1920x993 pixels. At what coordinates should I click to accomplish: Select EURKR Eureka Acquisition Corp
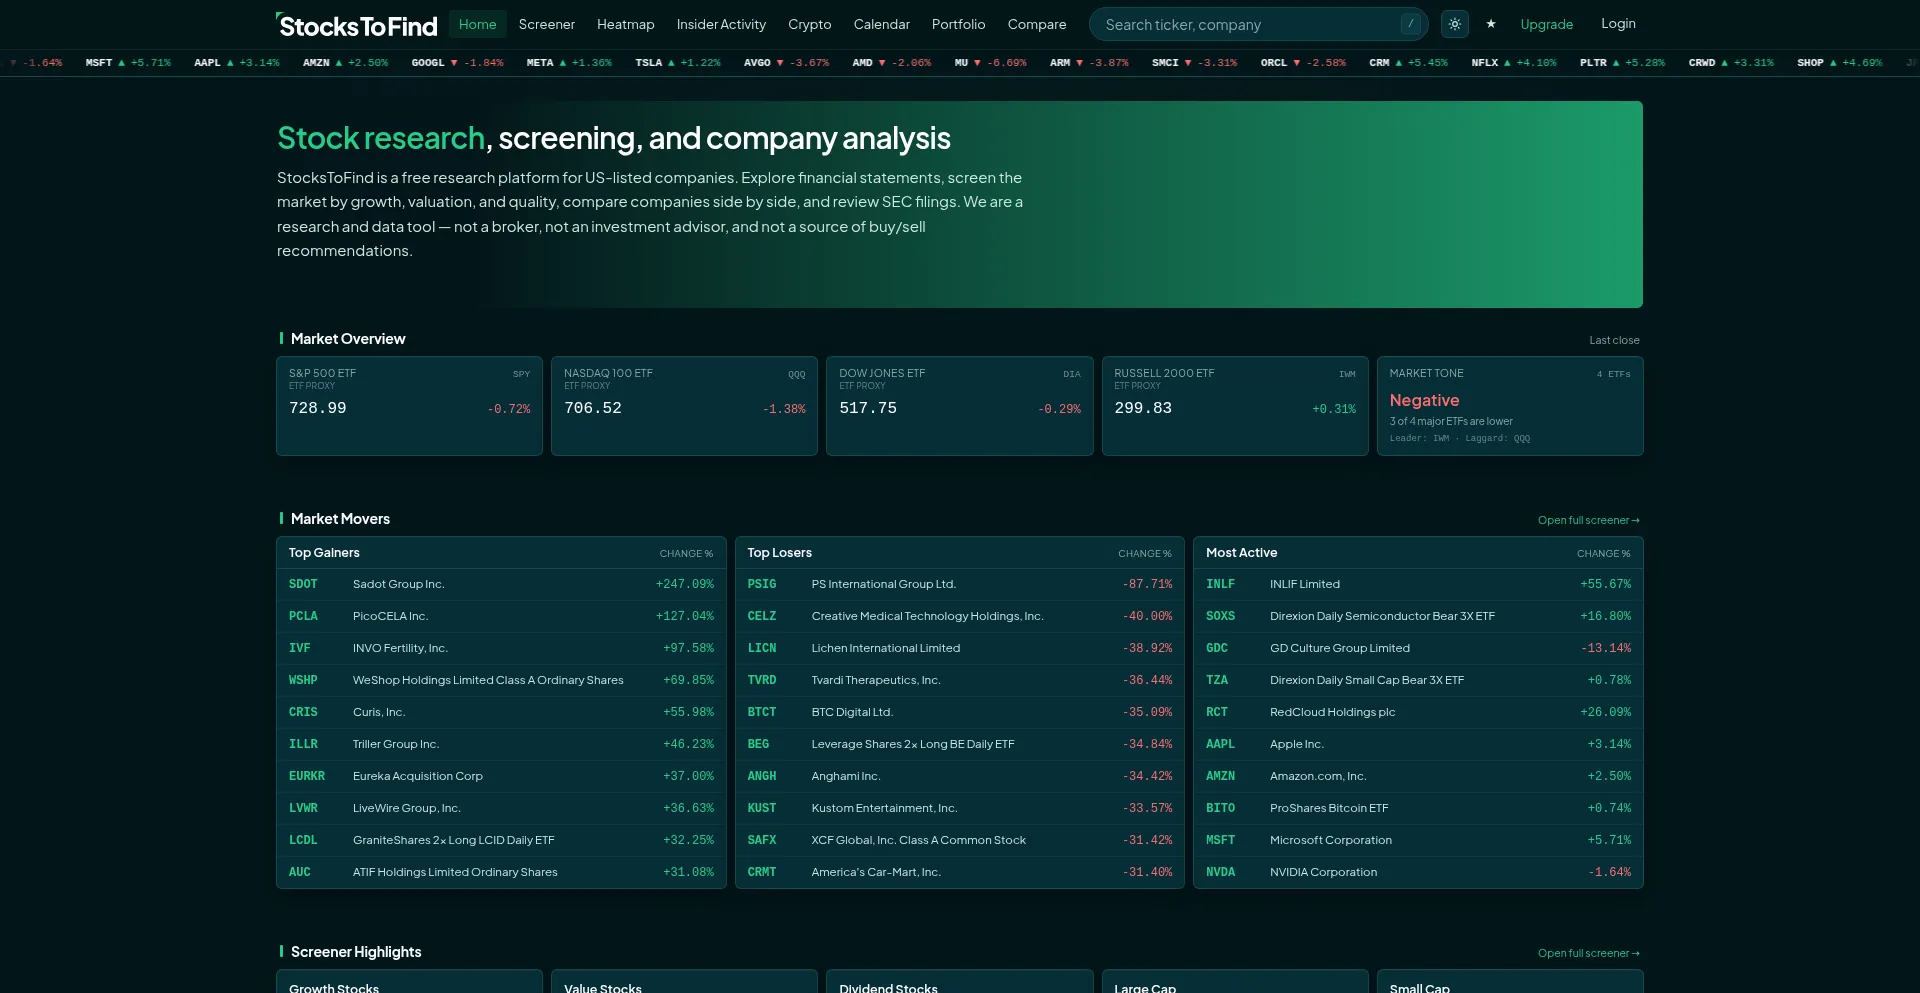click(501, 776)
